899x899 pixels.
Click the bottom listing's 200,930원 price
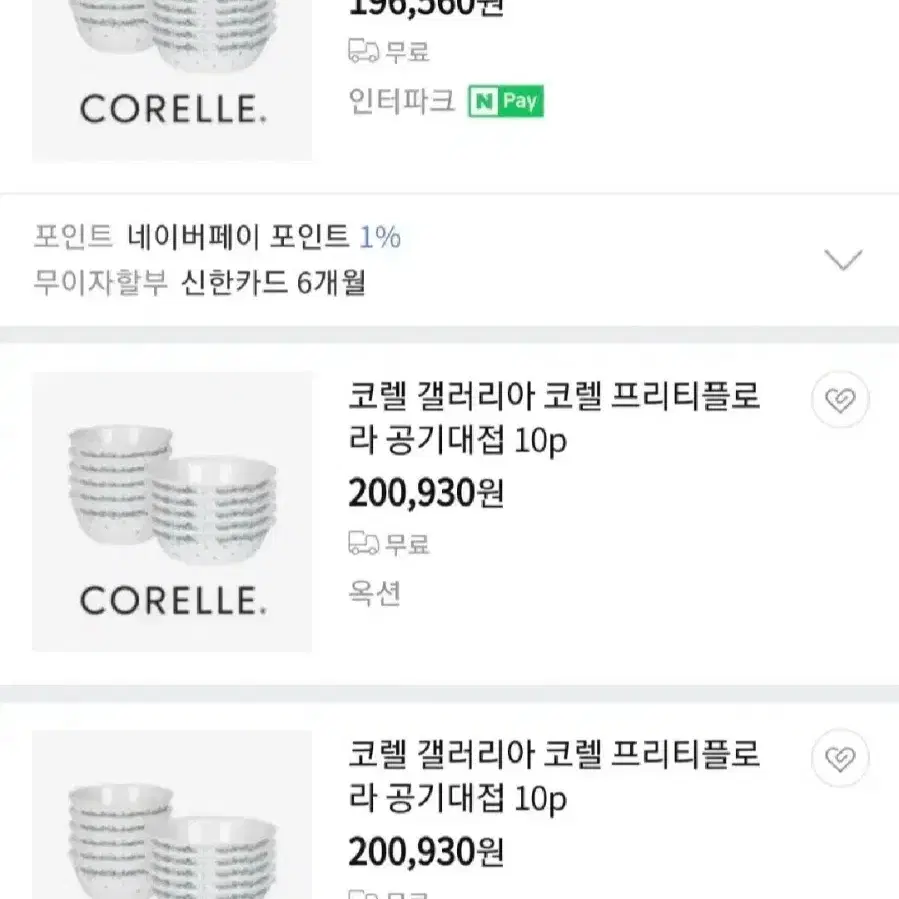tap(426, 851)
